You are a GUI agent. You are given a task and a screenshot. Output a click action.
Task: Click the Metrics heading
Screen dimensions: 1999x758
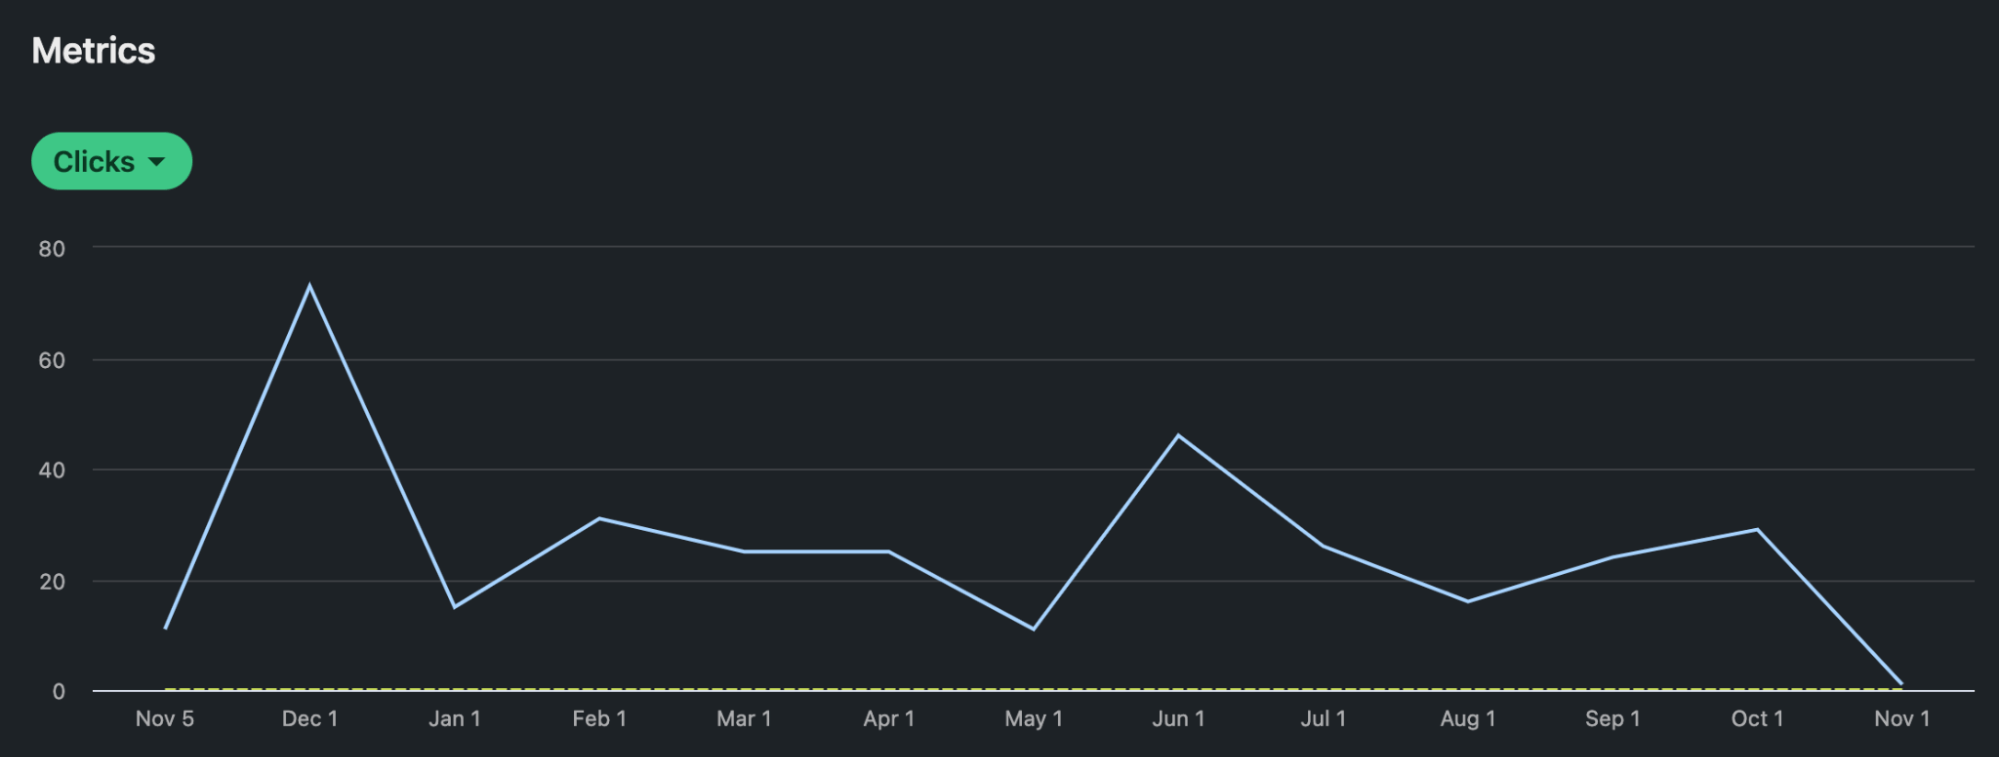click(93, 51)
